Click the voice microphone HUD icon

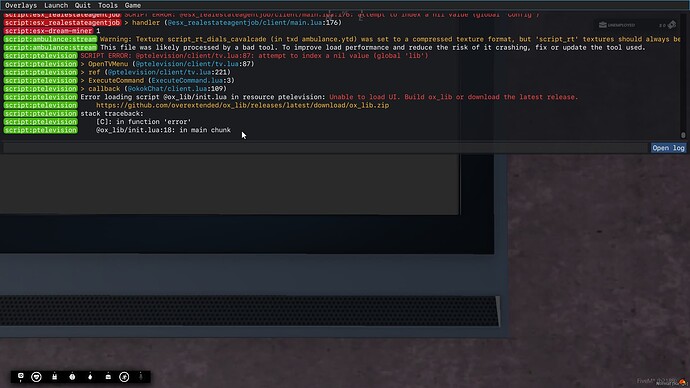coord(21,377)
